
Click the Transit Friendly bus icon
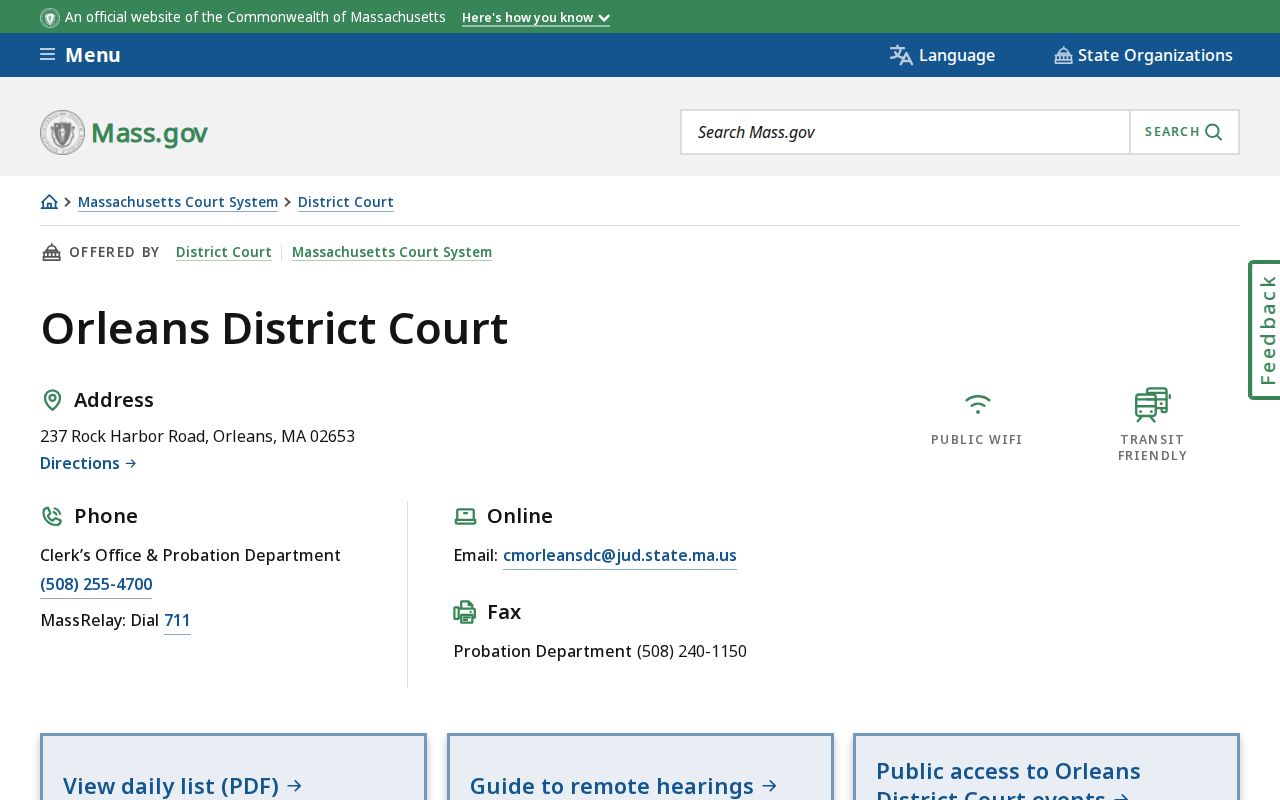1152,405
